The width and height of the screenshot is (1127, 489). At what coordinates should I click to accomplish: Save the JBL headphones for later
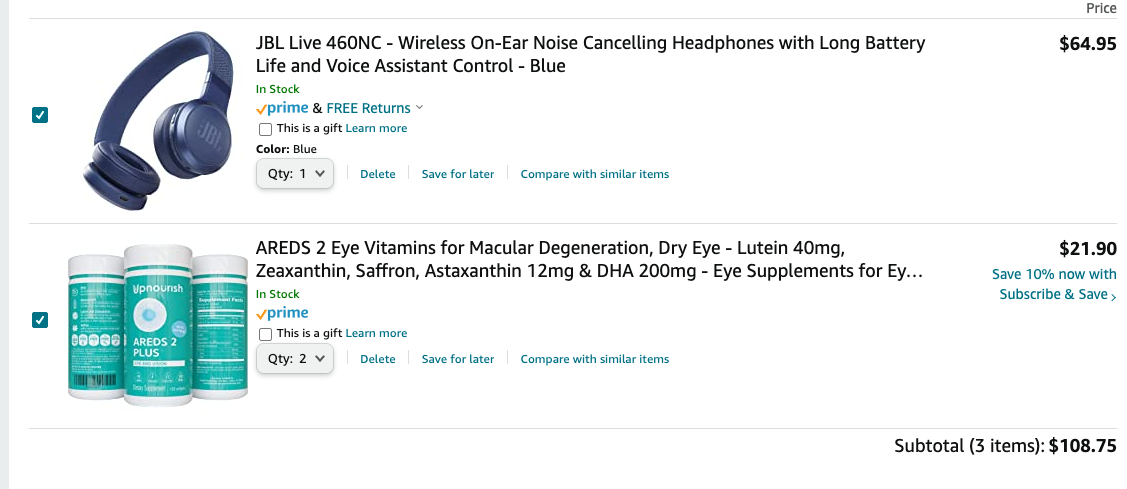coord(458,174)
